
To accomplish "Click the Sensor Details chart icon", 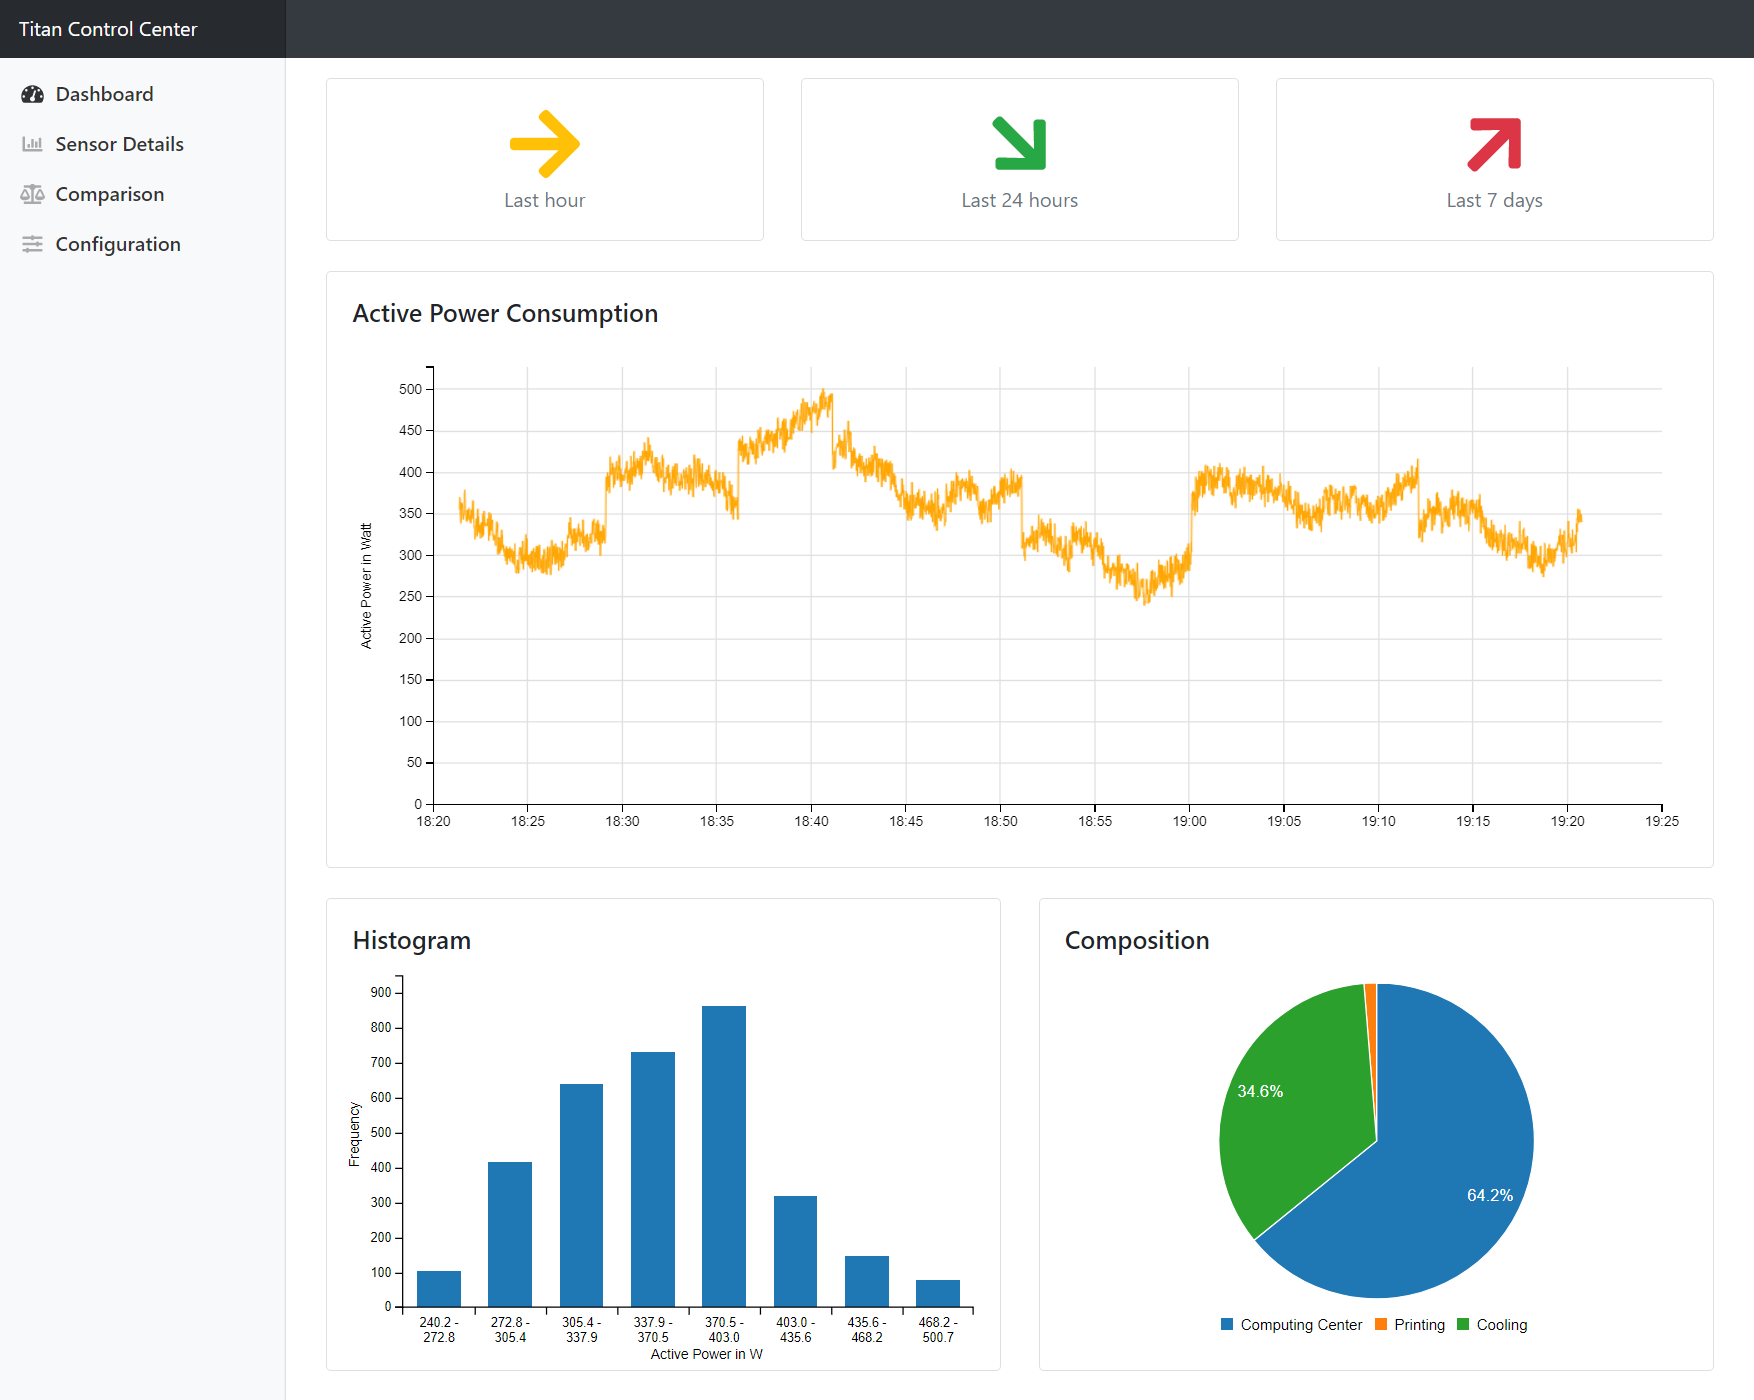I will tap(32, 144).
